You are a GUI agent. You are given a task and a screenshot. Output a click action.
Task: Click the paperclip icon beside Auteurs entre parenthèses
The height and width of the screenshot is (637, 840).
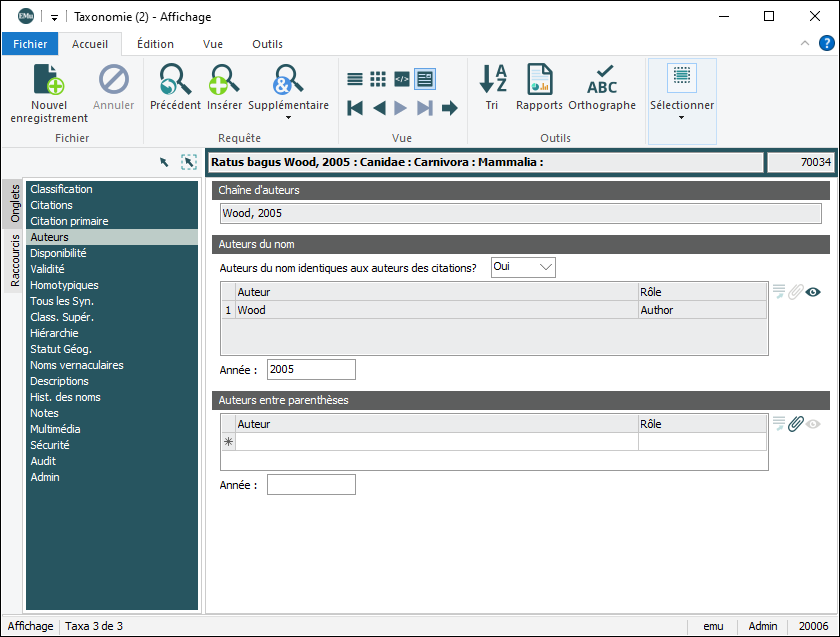[x=796, y=424]
